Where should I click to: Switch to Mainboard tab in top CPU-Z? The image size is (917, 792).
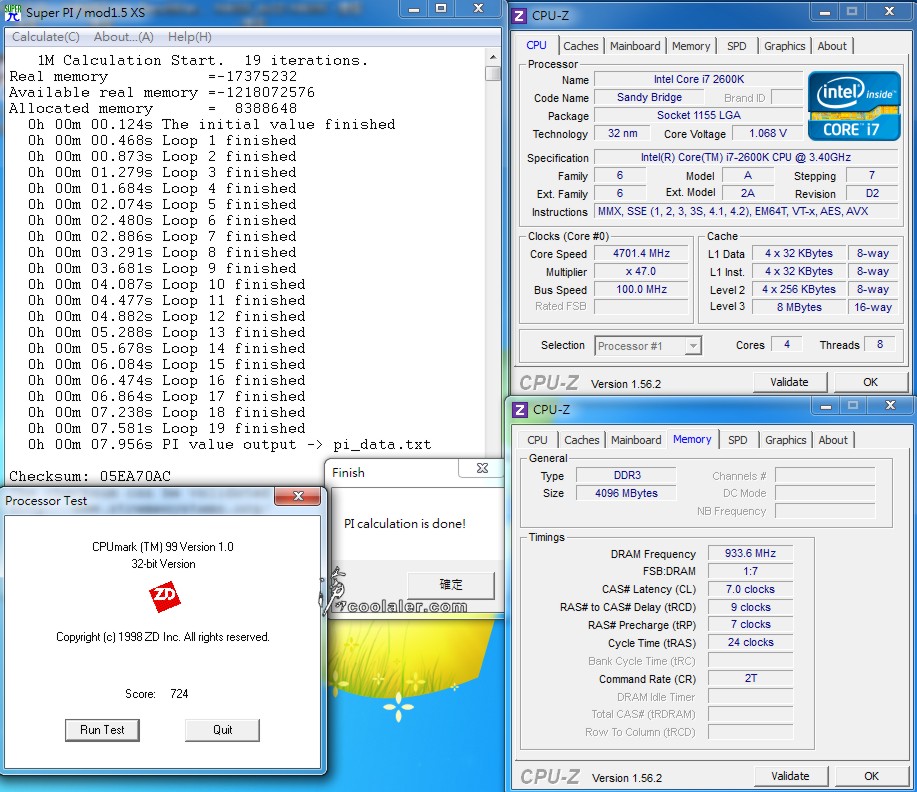635,46
